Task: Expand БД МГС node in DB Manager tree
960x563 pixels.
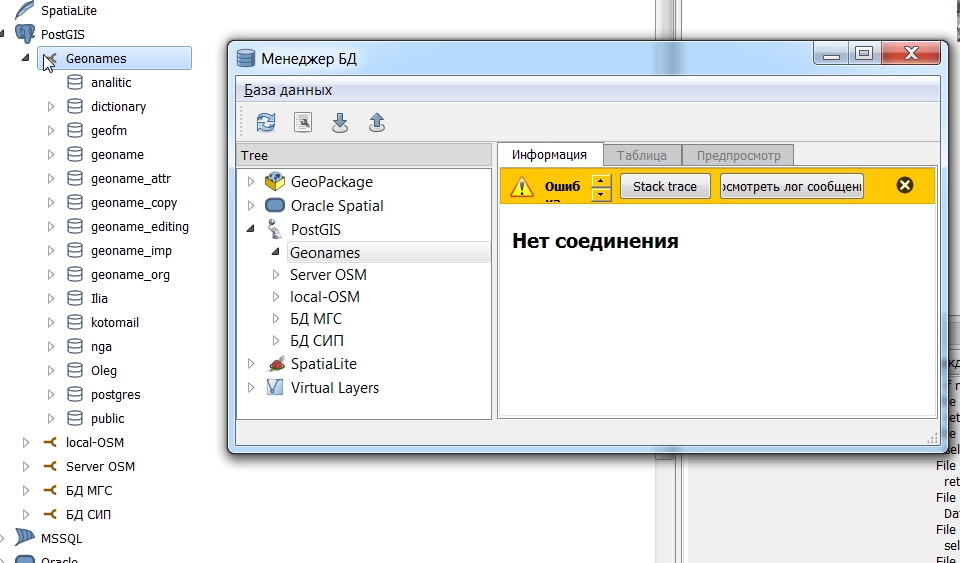Action: (x=276, y=319)
